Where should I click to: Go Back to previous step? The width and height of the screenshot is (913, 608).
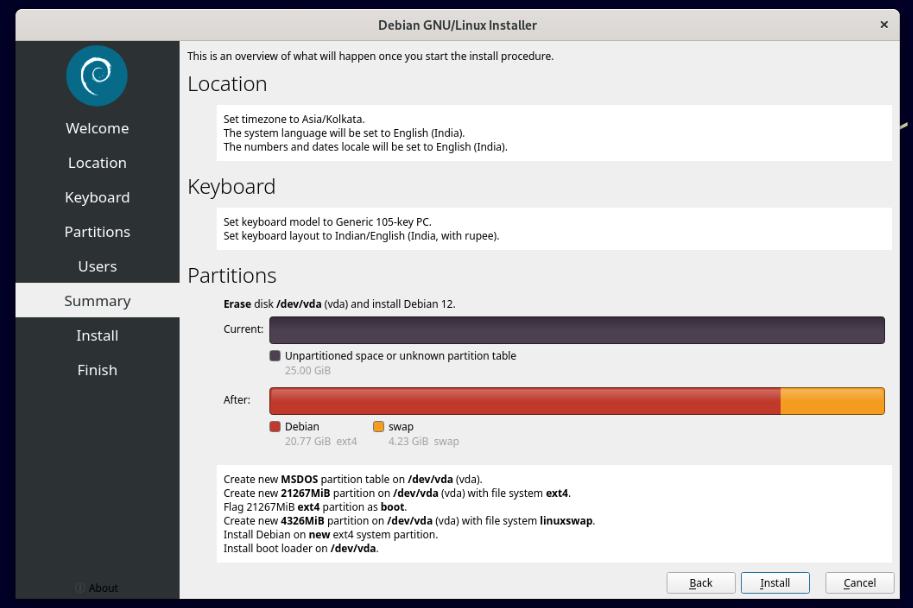point(701,583)
